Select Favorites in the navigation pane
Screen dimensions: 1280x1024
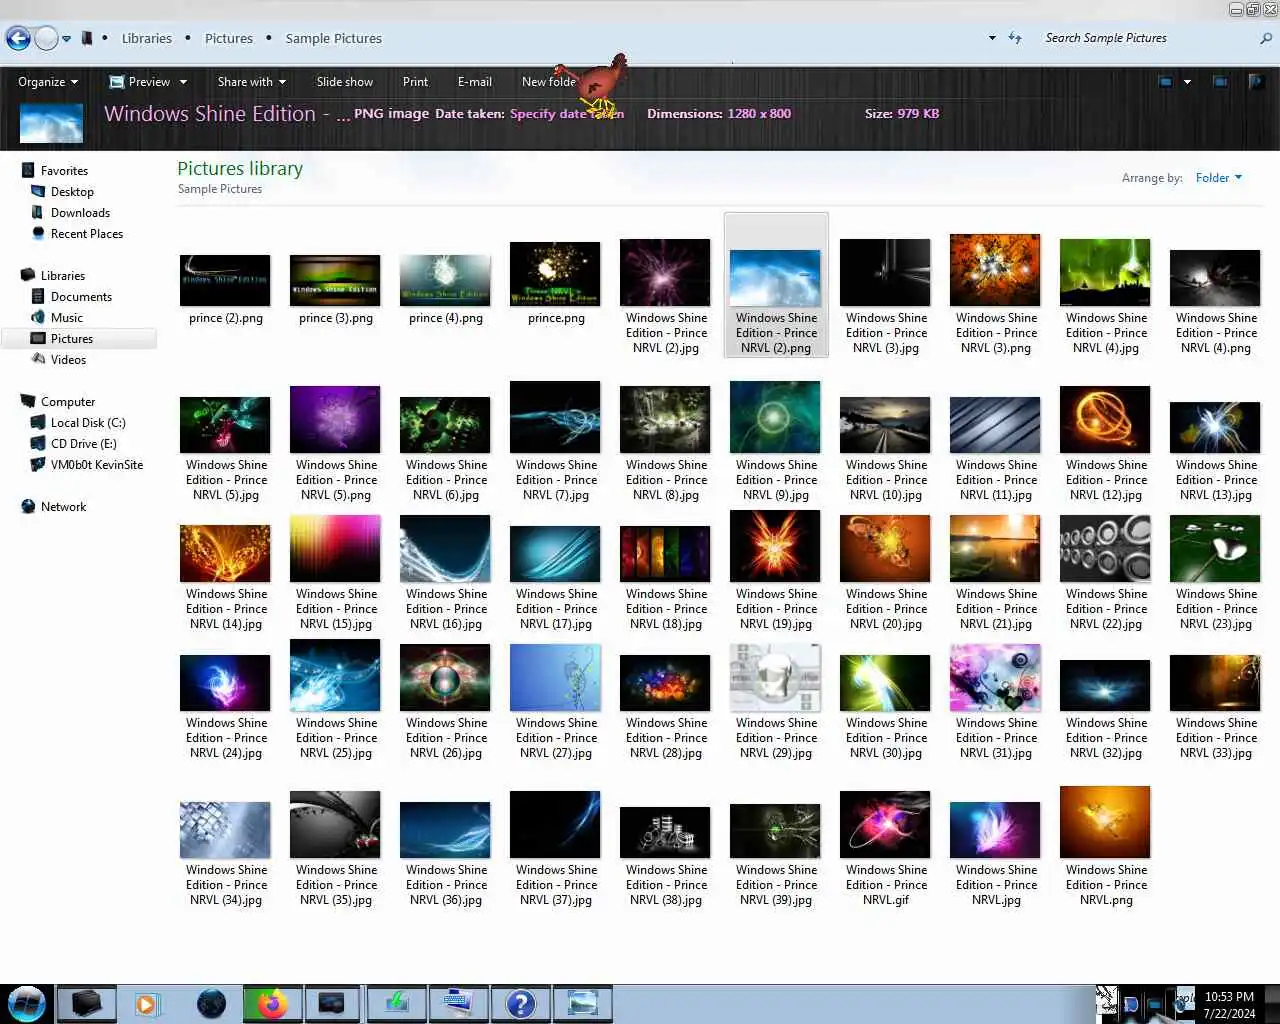[64, 171]
